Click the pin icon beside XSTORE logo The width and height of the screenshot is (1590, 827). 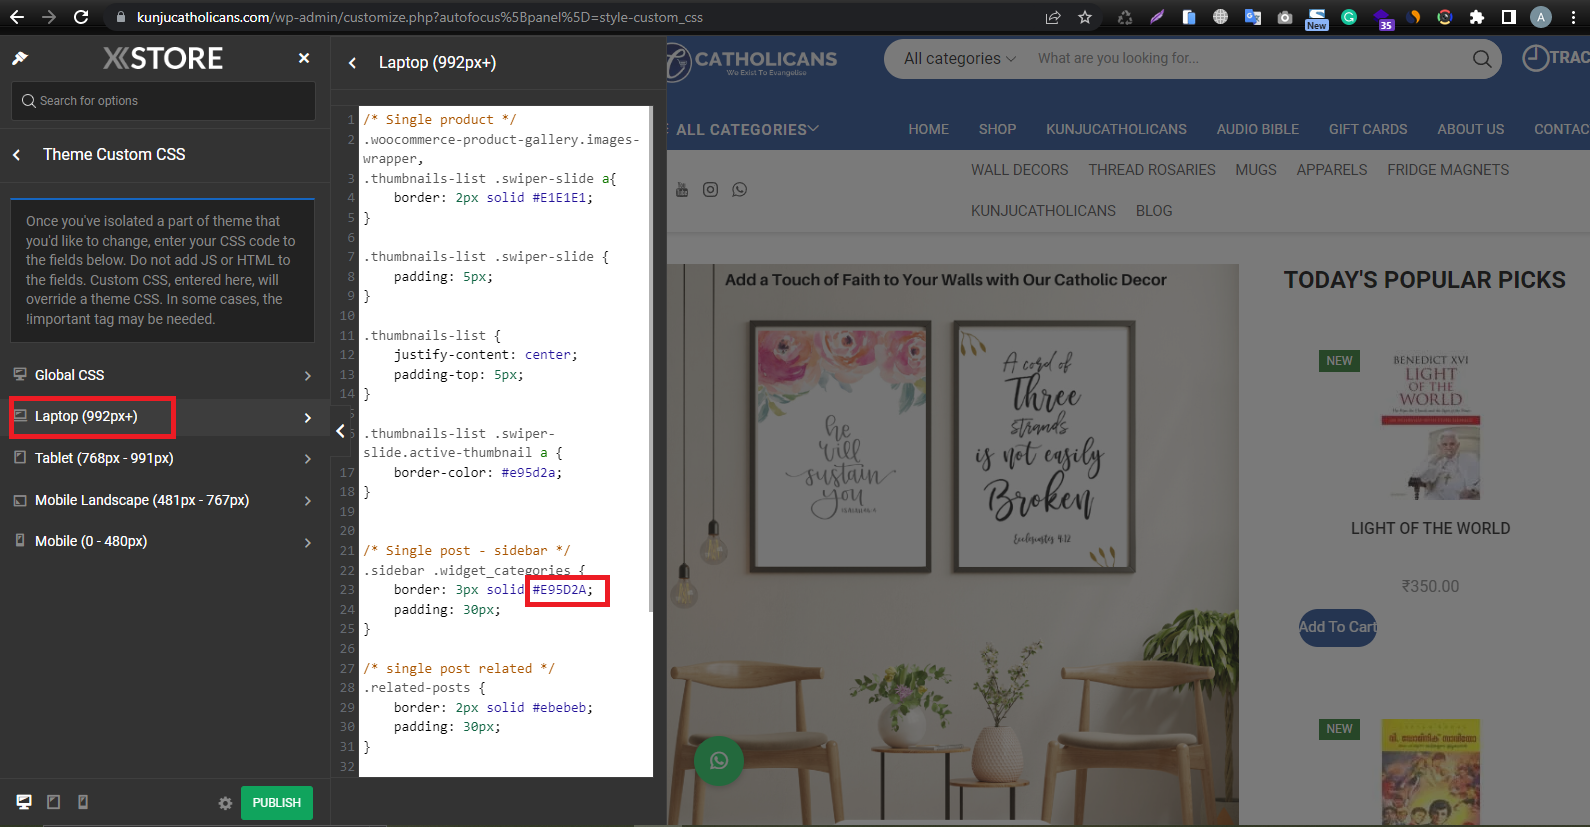pyautogui.click(x=19, y=59)
